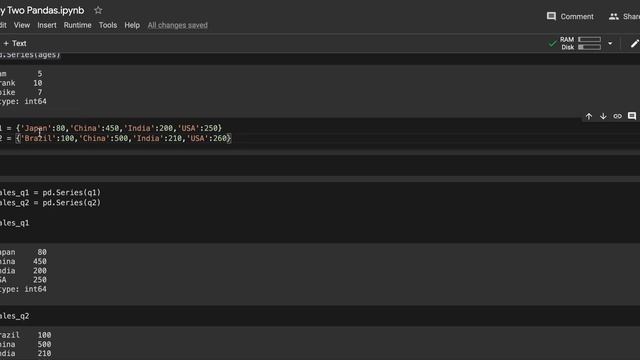Click output value 10 in the rank row

38,83
